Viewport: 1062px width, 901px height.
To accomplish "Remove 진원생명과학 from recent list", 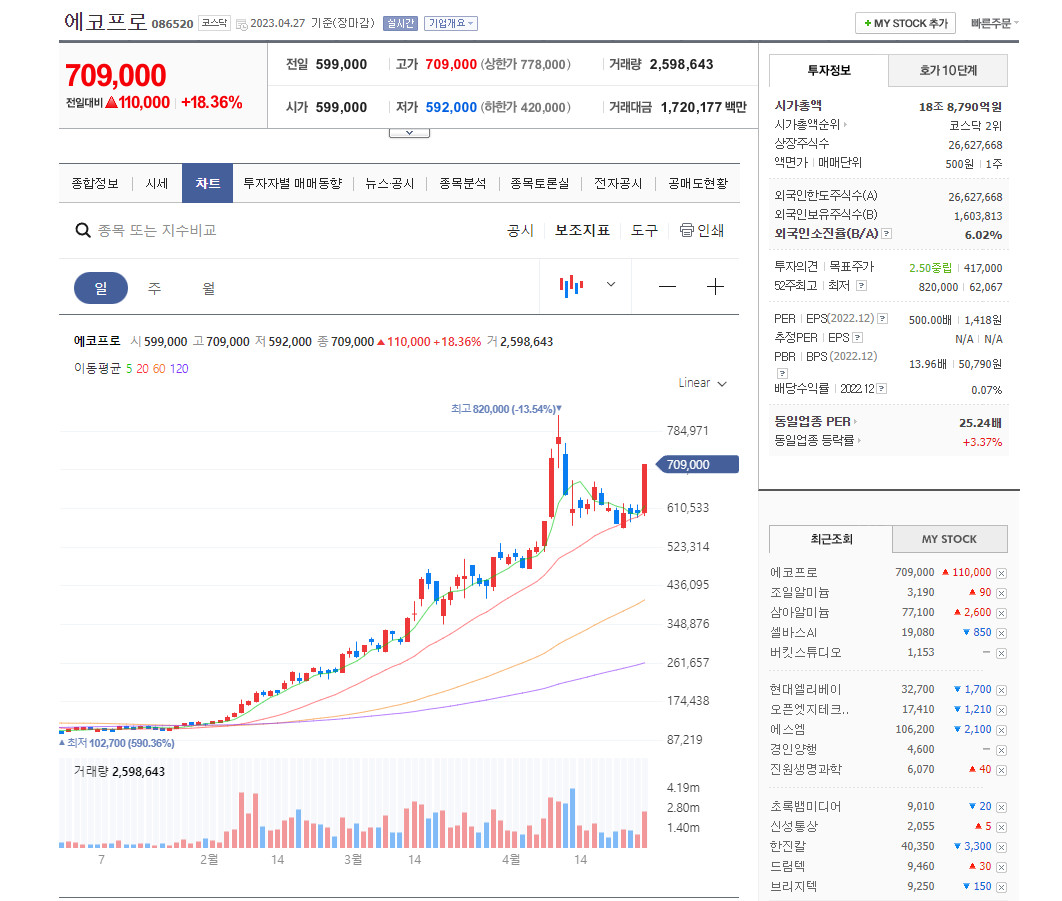I will pos(1001,770).
